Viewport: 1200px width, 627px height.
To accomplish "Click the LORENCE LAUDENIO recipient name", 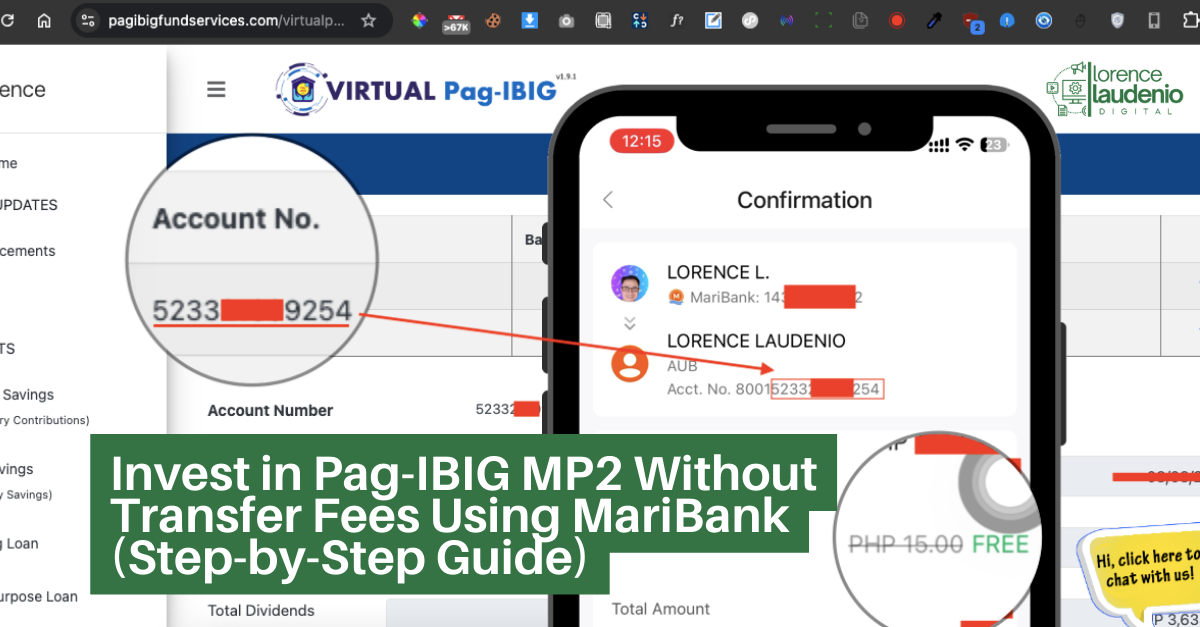I will [756, 341].
